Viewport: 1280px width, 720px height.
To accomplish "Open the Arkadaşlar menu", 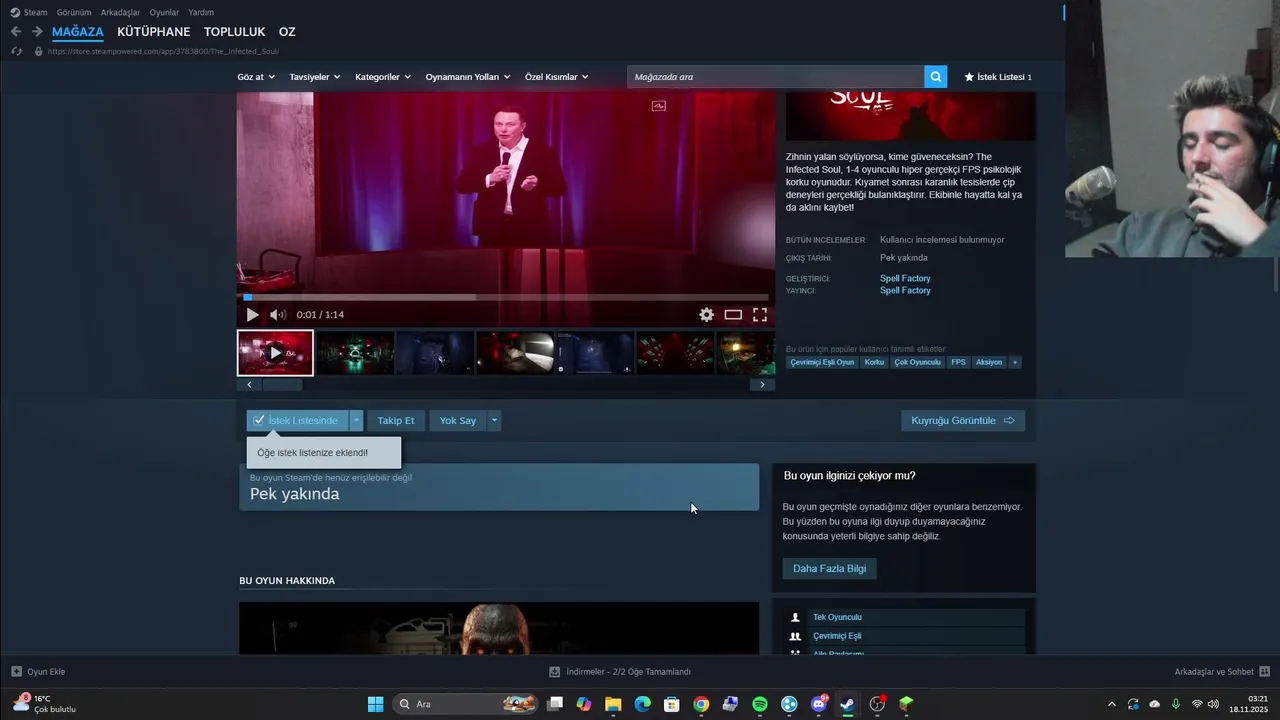I will 121,12.
